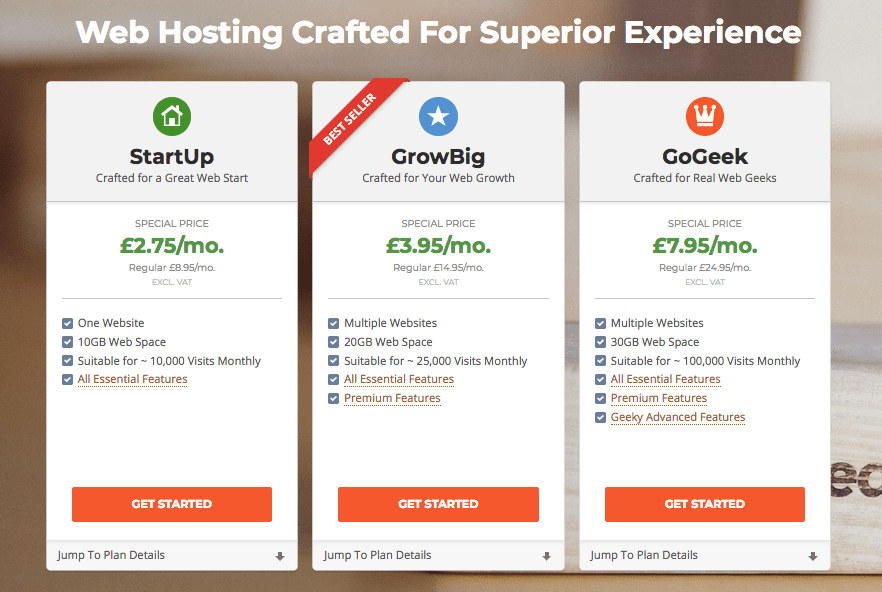Expand GoGeek Jump To Plan Details
The width and height of the screenshot is (882, 592).
point(705,555)
